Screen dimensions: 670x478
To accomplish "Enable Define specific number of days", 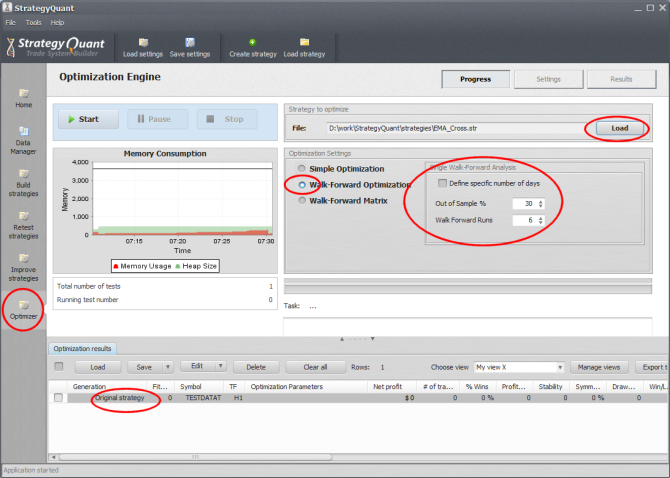I will (442, 183).
